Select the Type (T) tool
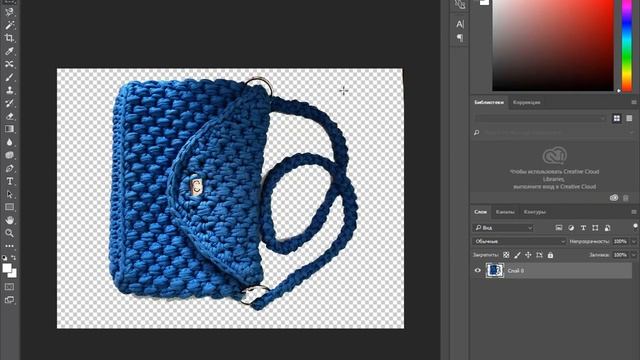Image resolution: width=640 pixels, height=360 pixels. (9, 181)
